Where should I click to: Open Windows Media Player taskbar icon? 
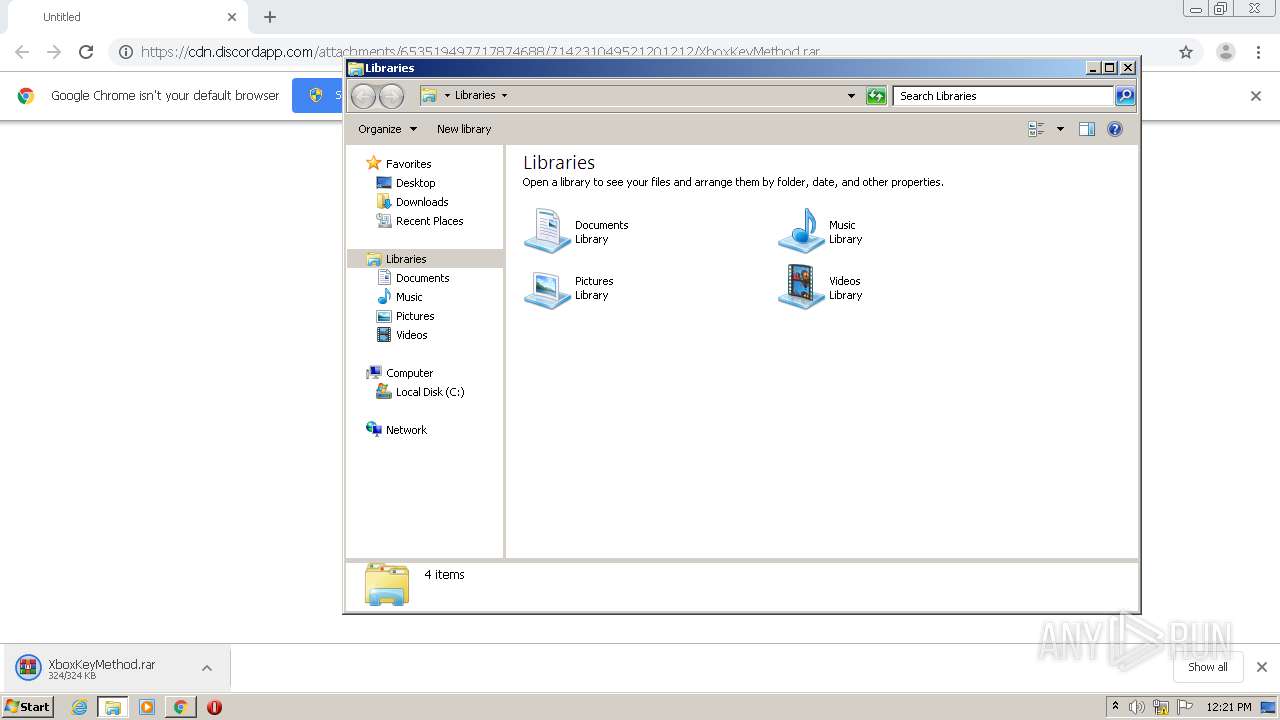147,707
